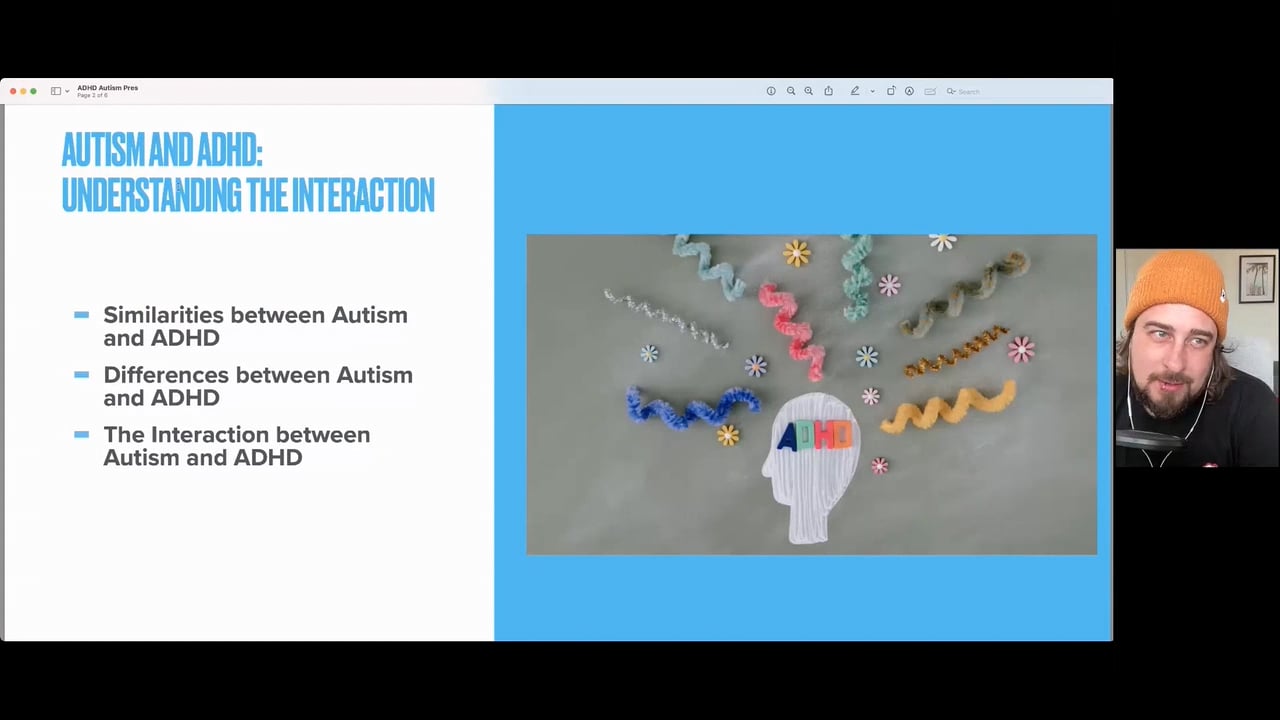
Task: Open the highlight color dropdown arrow
Action: coord(872,91)
